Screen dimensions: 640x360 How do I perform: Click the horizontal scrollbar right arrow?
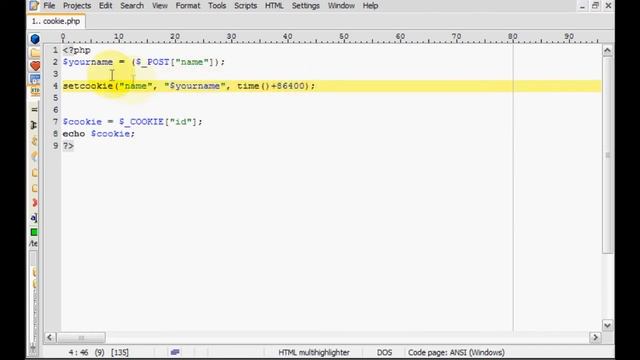[x=595, y=338]
